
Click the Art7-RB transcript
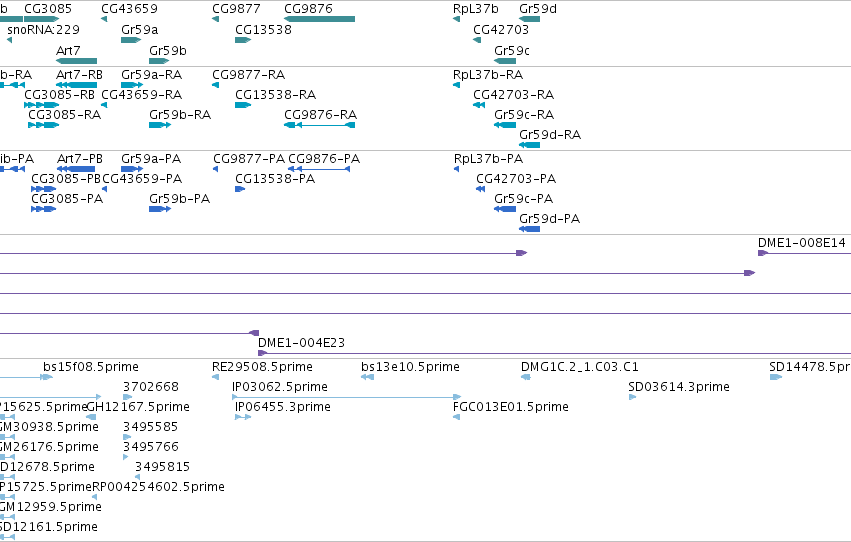tap(77, 85)
